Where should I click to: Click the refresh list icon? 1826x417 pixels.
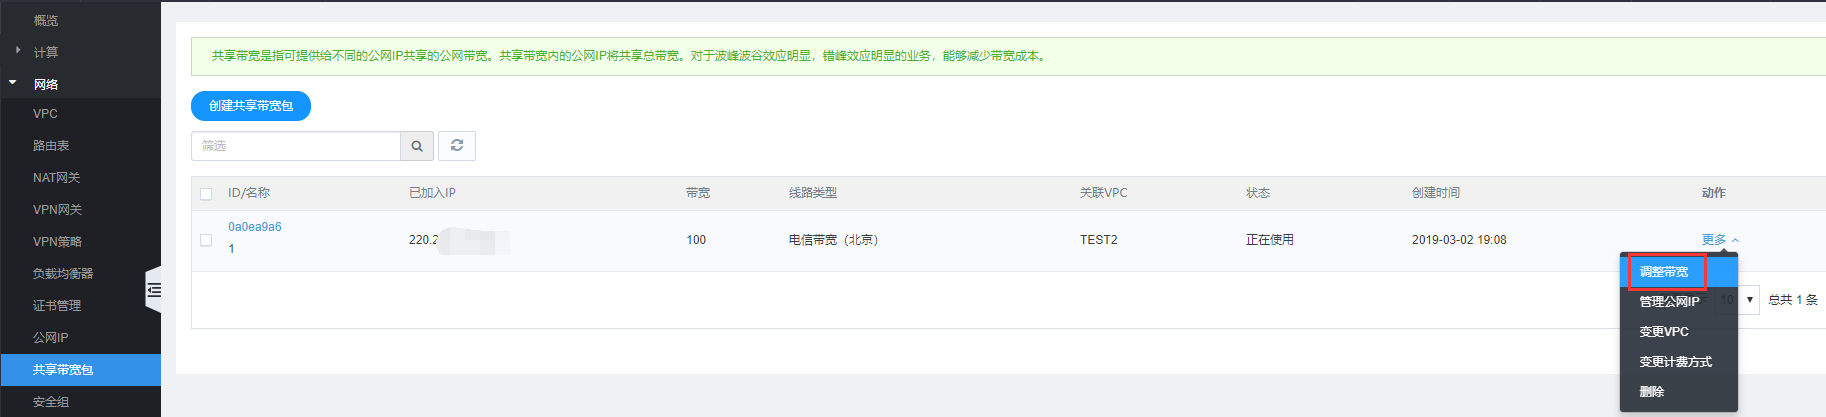tap(457, 146)
